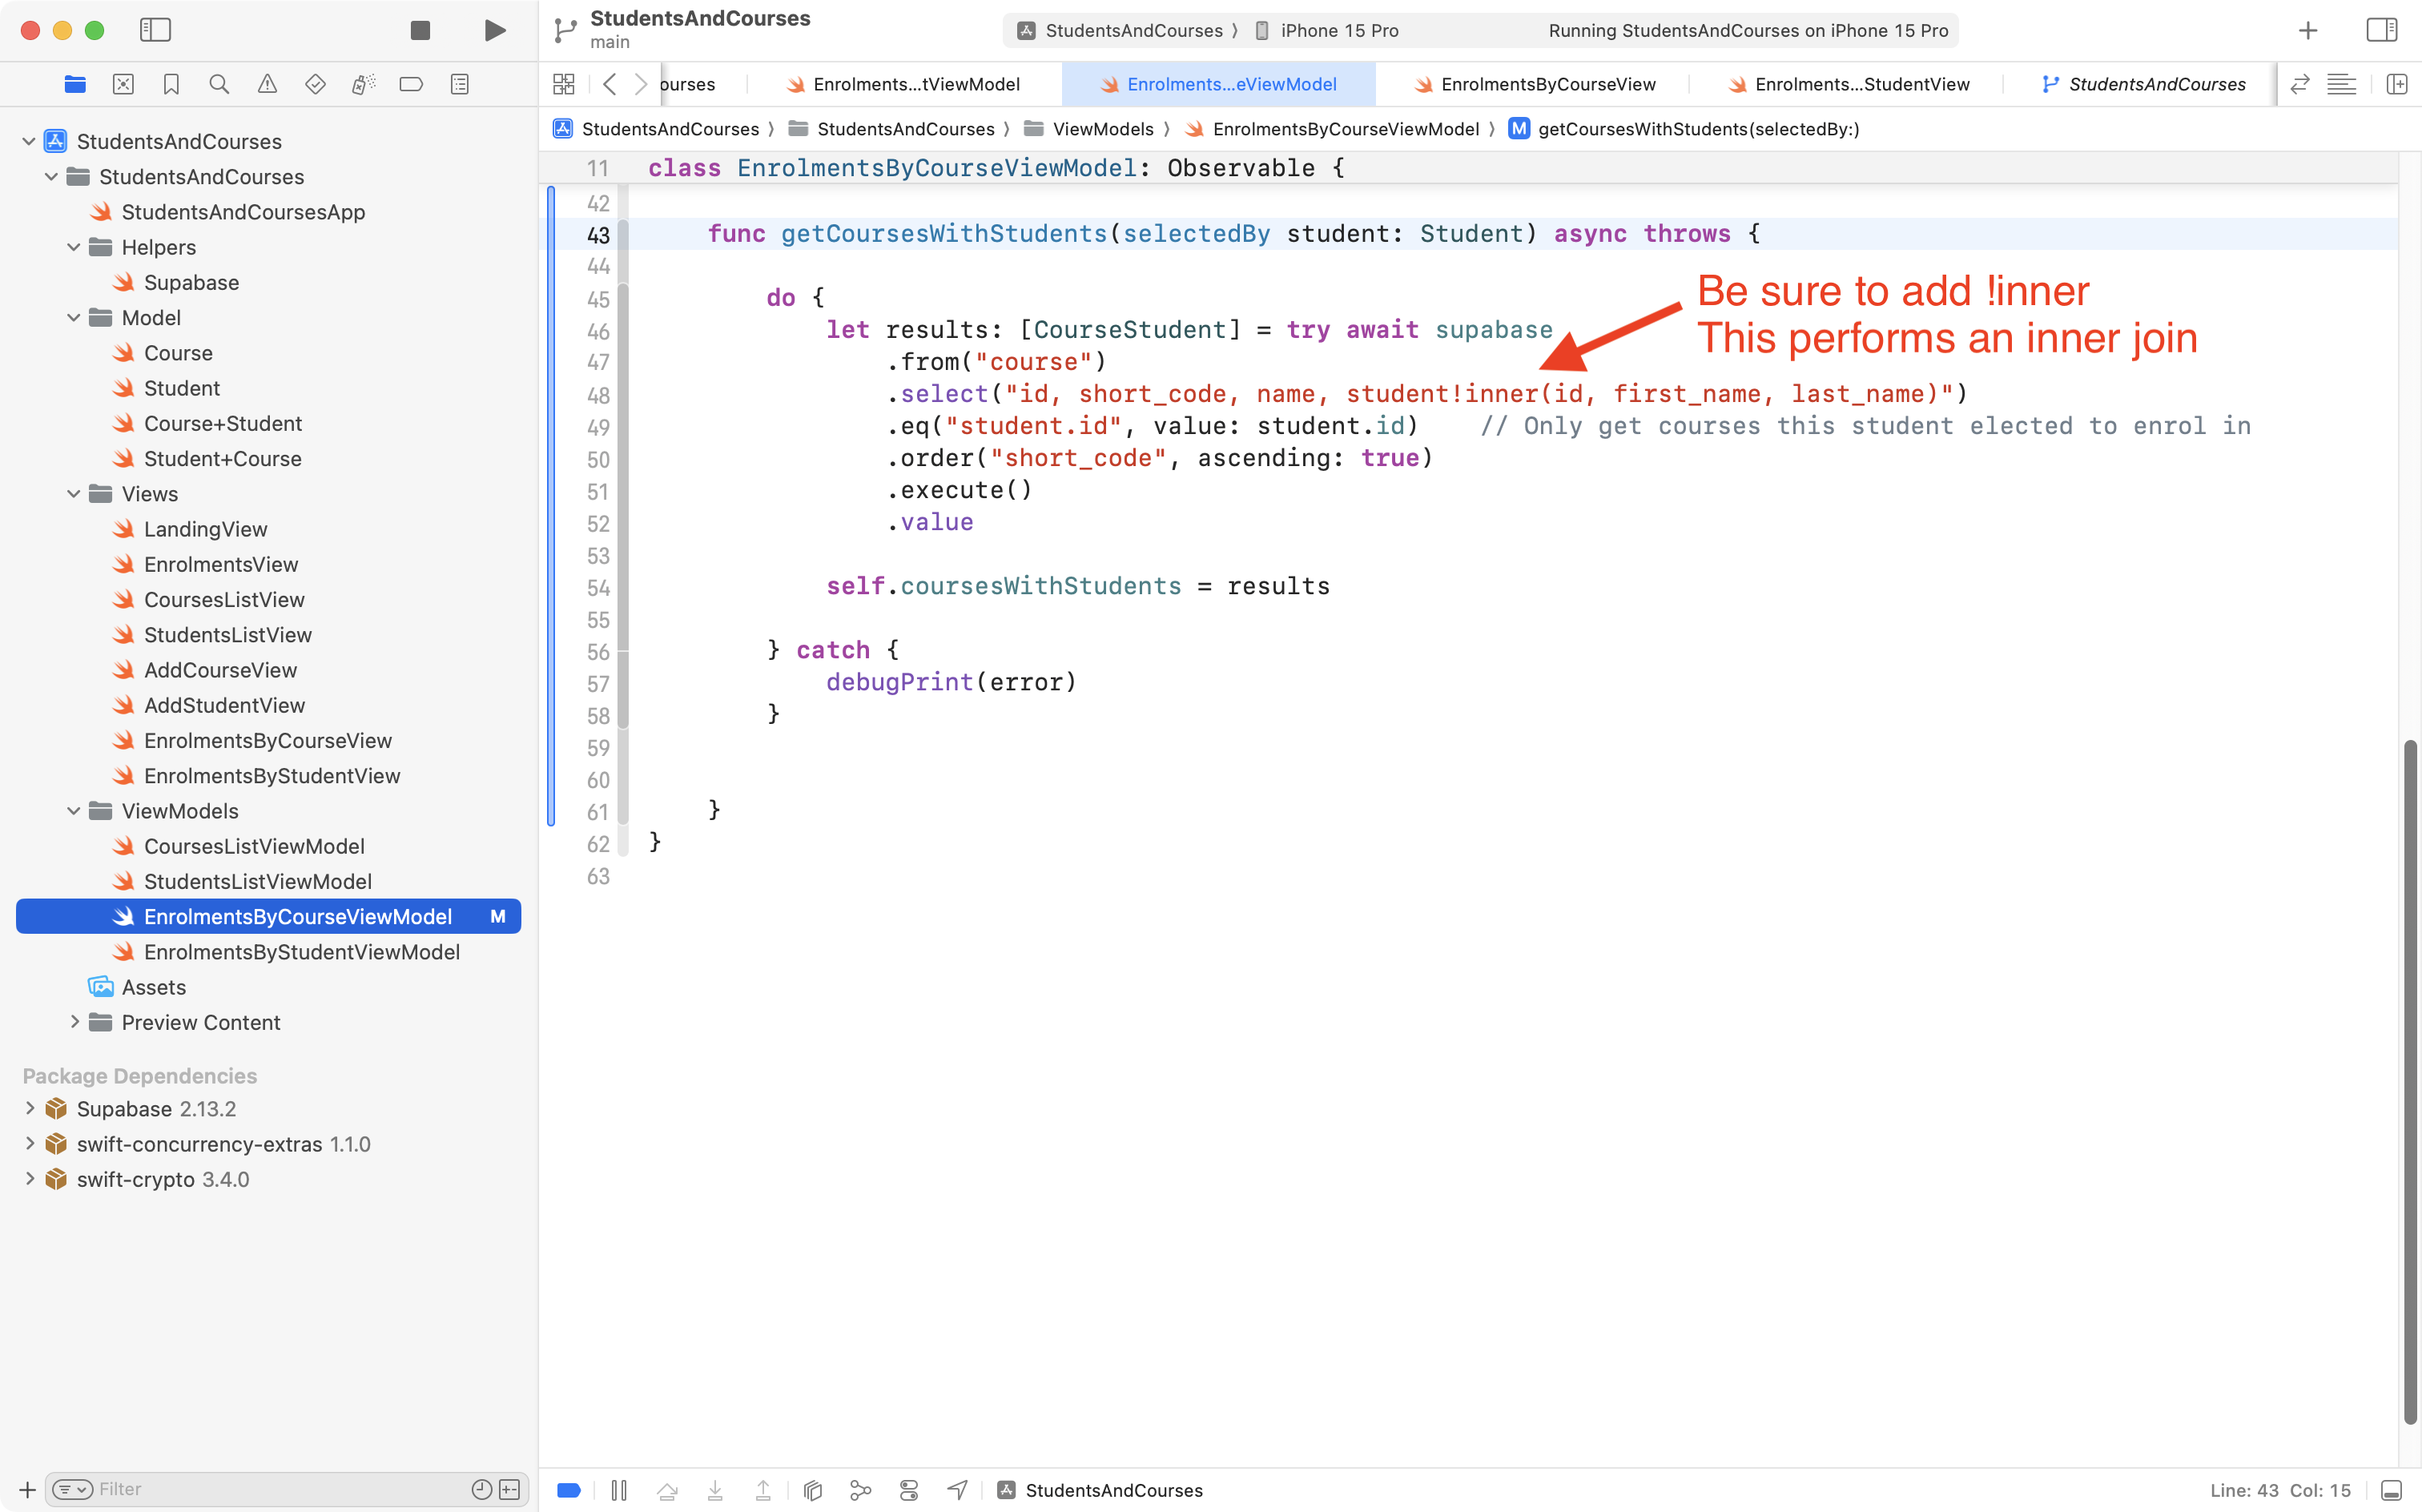Toggle breakpoint activation in debug bar
The image size is (2422, 1512).
(568, 1490)
